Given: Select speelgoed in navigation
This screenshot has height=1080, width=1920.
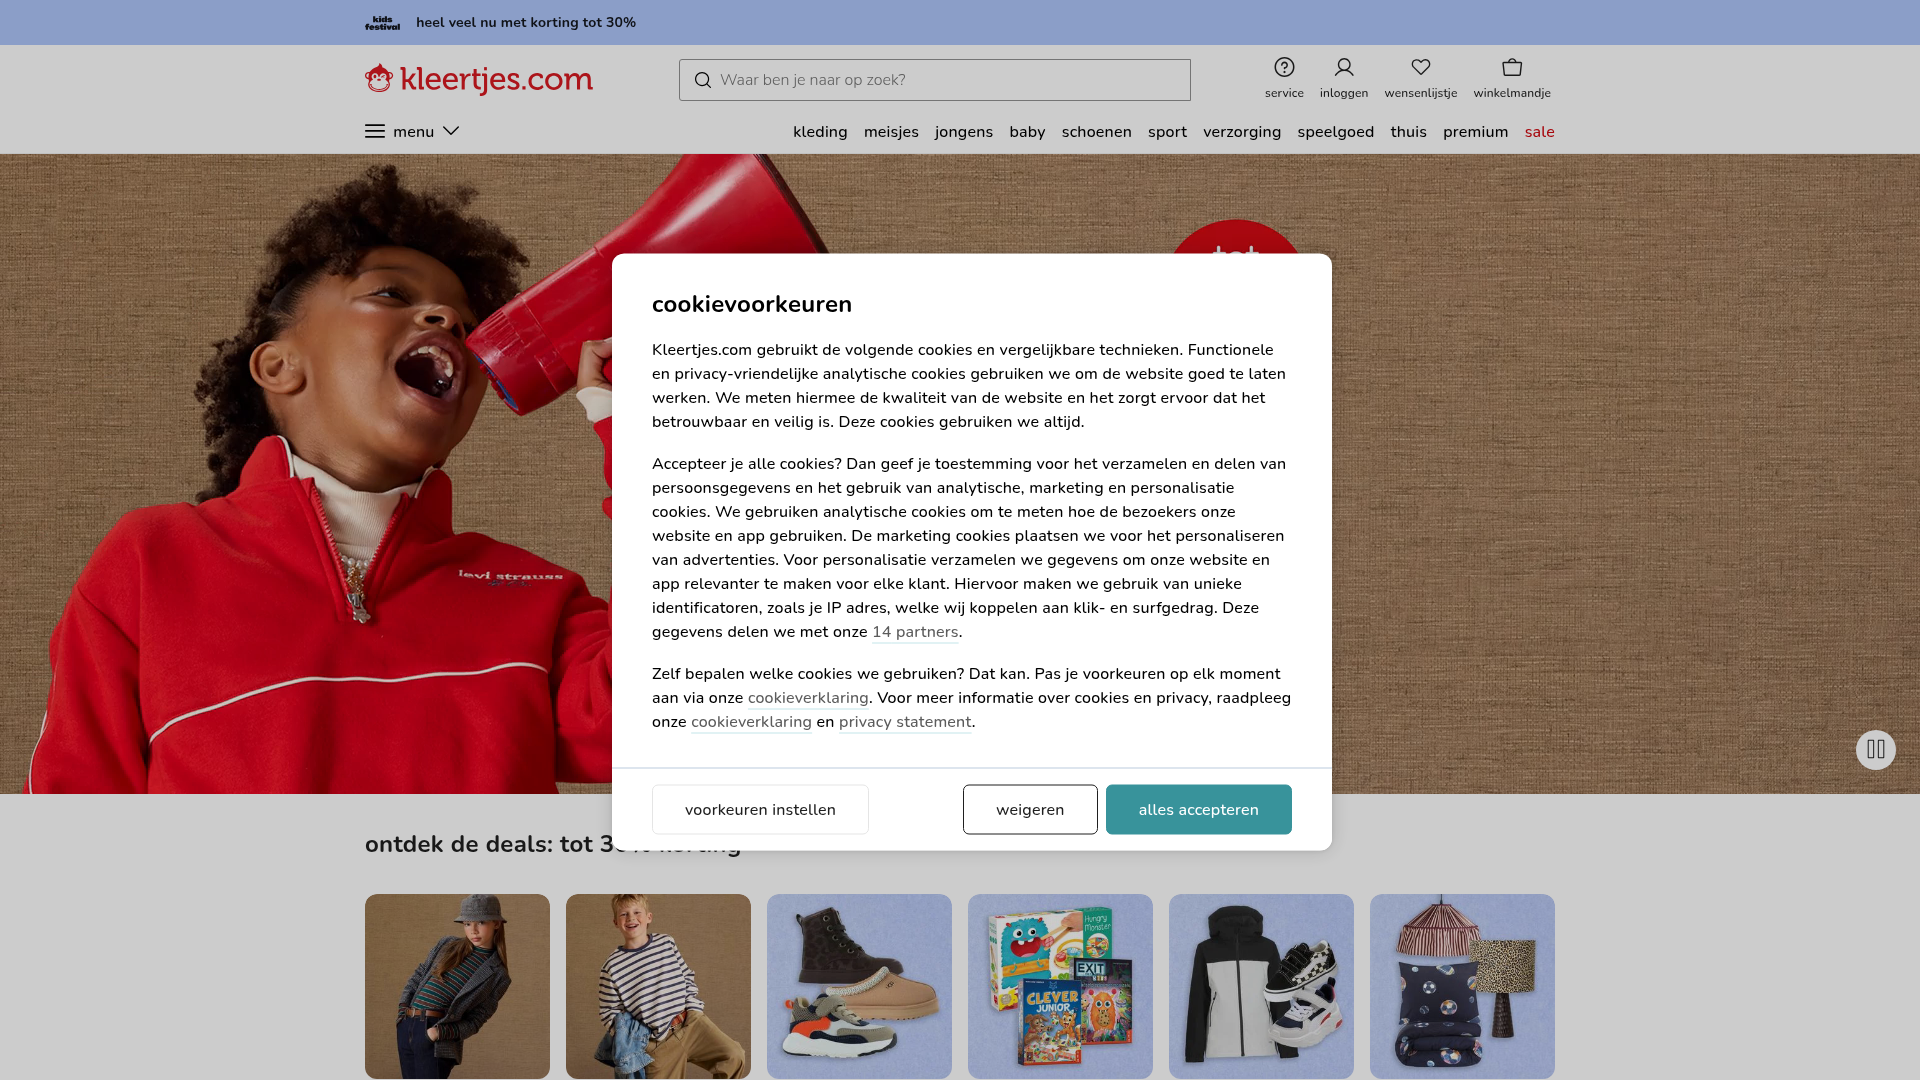Looking at the screenshot, I should click(1336, 132).
